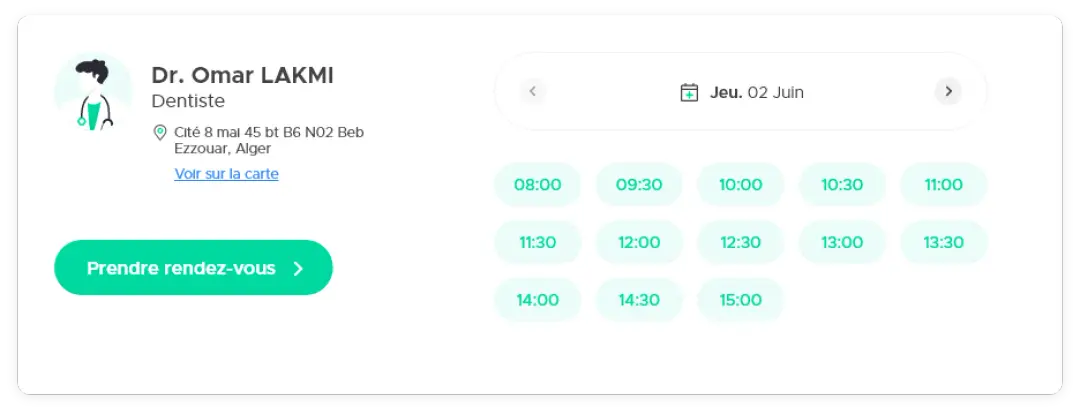Go to the previous day arrow

[x=533, y=92]
